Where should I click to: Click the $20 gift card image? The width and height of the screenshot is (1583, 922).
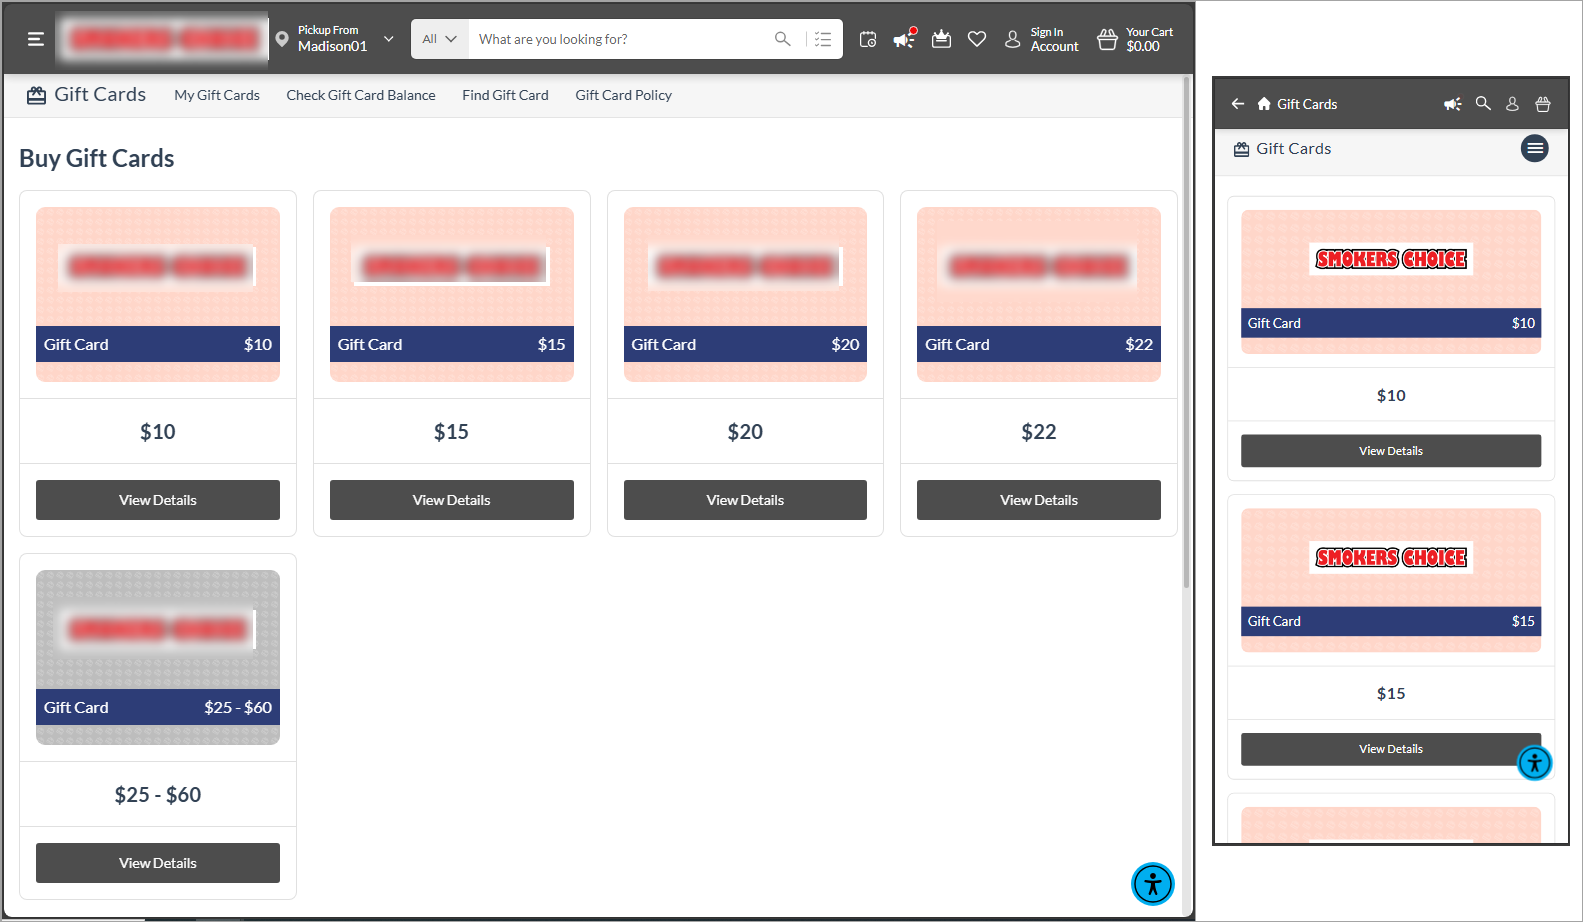coord(745,294)
